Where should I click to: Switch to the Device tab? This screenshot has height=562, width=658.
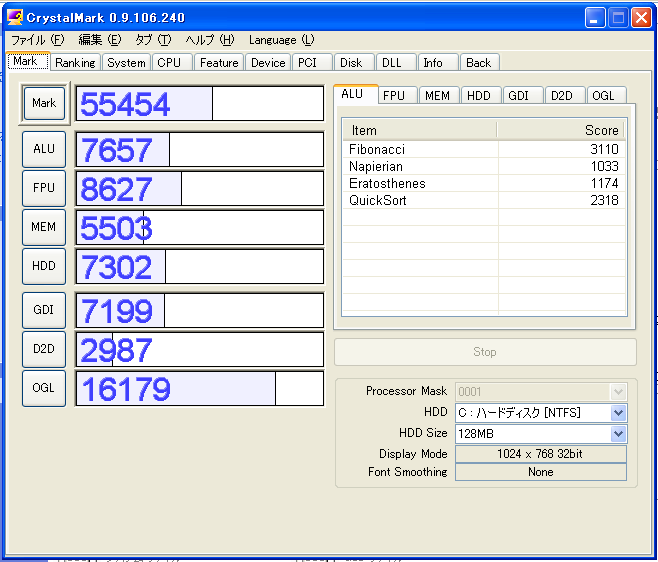click(x=268, y=63)
